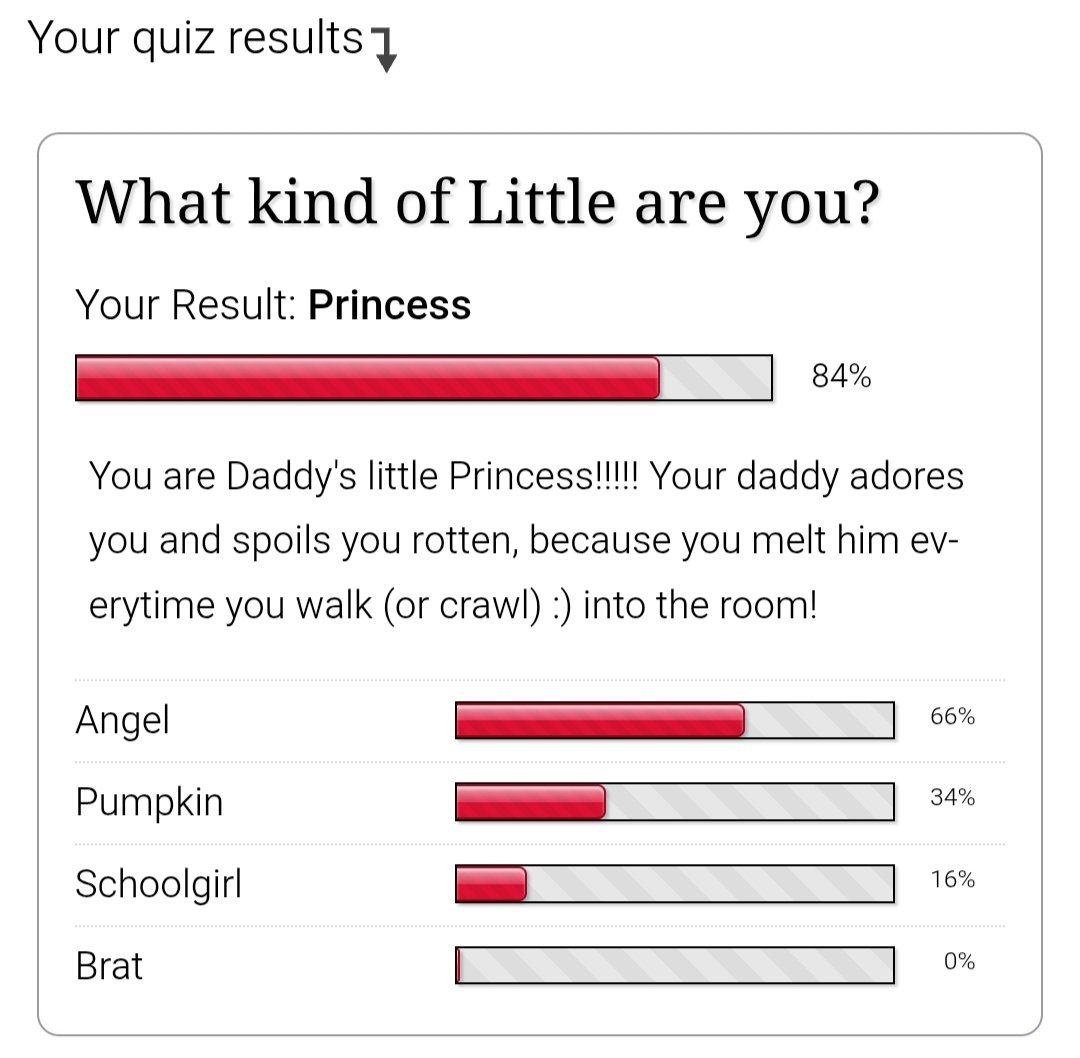Screen dimensions: 1080x1058
Task: Select the 'What kind of Little are you?' heading
Action: pos(478,203)
